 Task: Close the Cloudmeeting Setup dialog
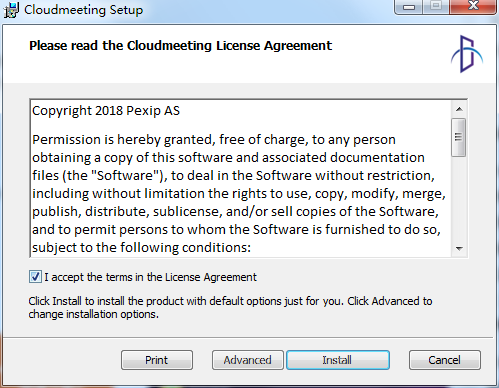[x=473, y=7]
